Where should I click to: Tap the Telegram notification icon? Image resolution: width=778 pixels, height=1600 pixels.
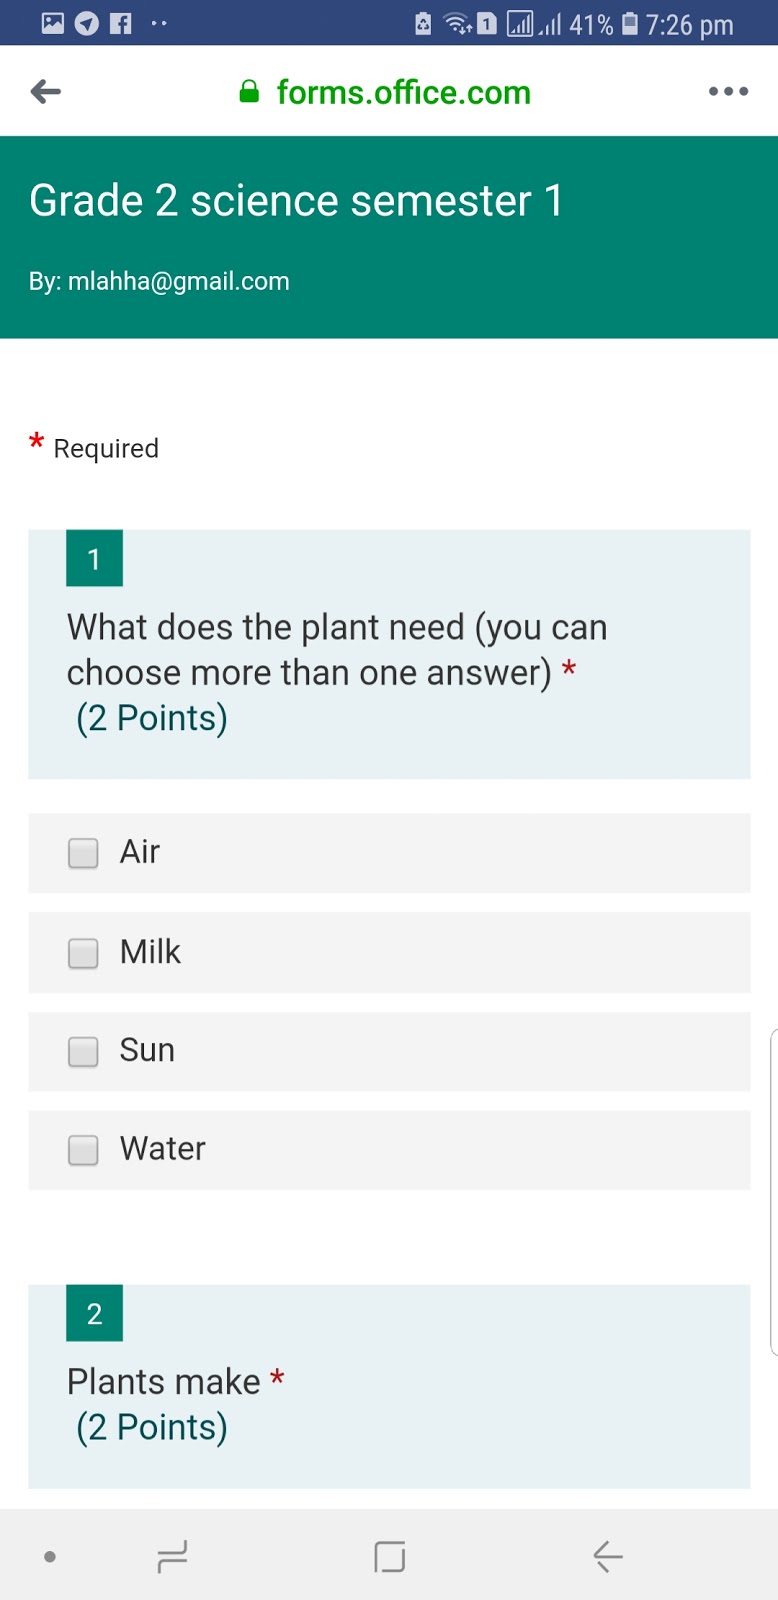[87, 23]
